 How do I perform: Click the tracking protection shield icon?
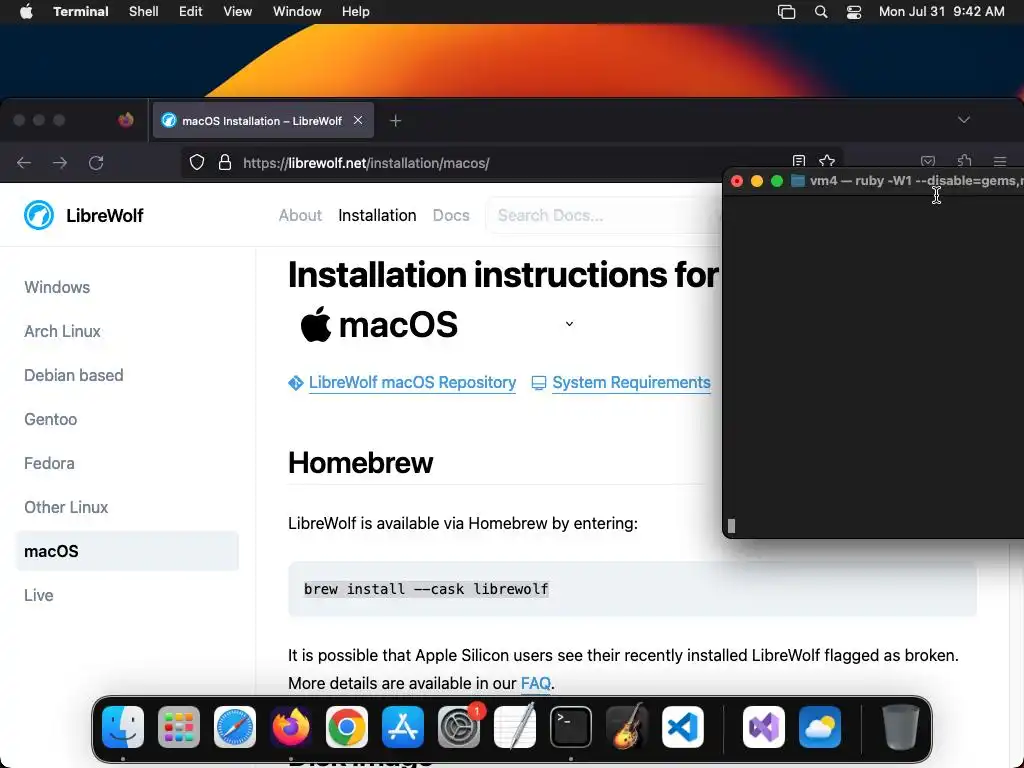tap(197, 163)
